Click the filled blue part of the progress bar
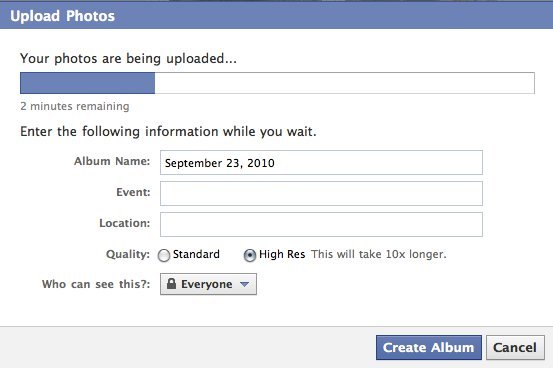 [x=87, y=83]
